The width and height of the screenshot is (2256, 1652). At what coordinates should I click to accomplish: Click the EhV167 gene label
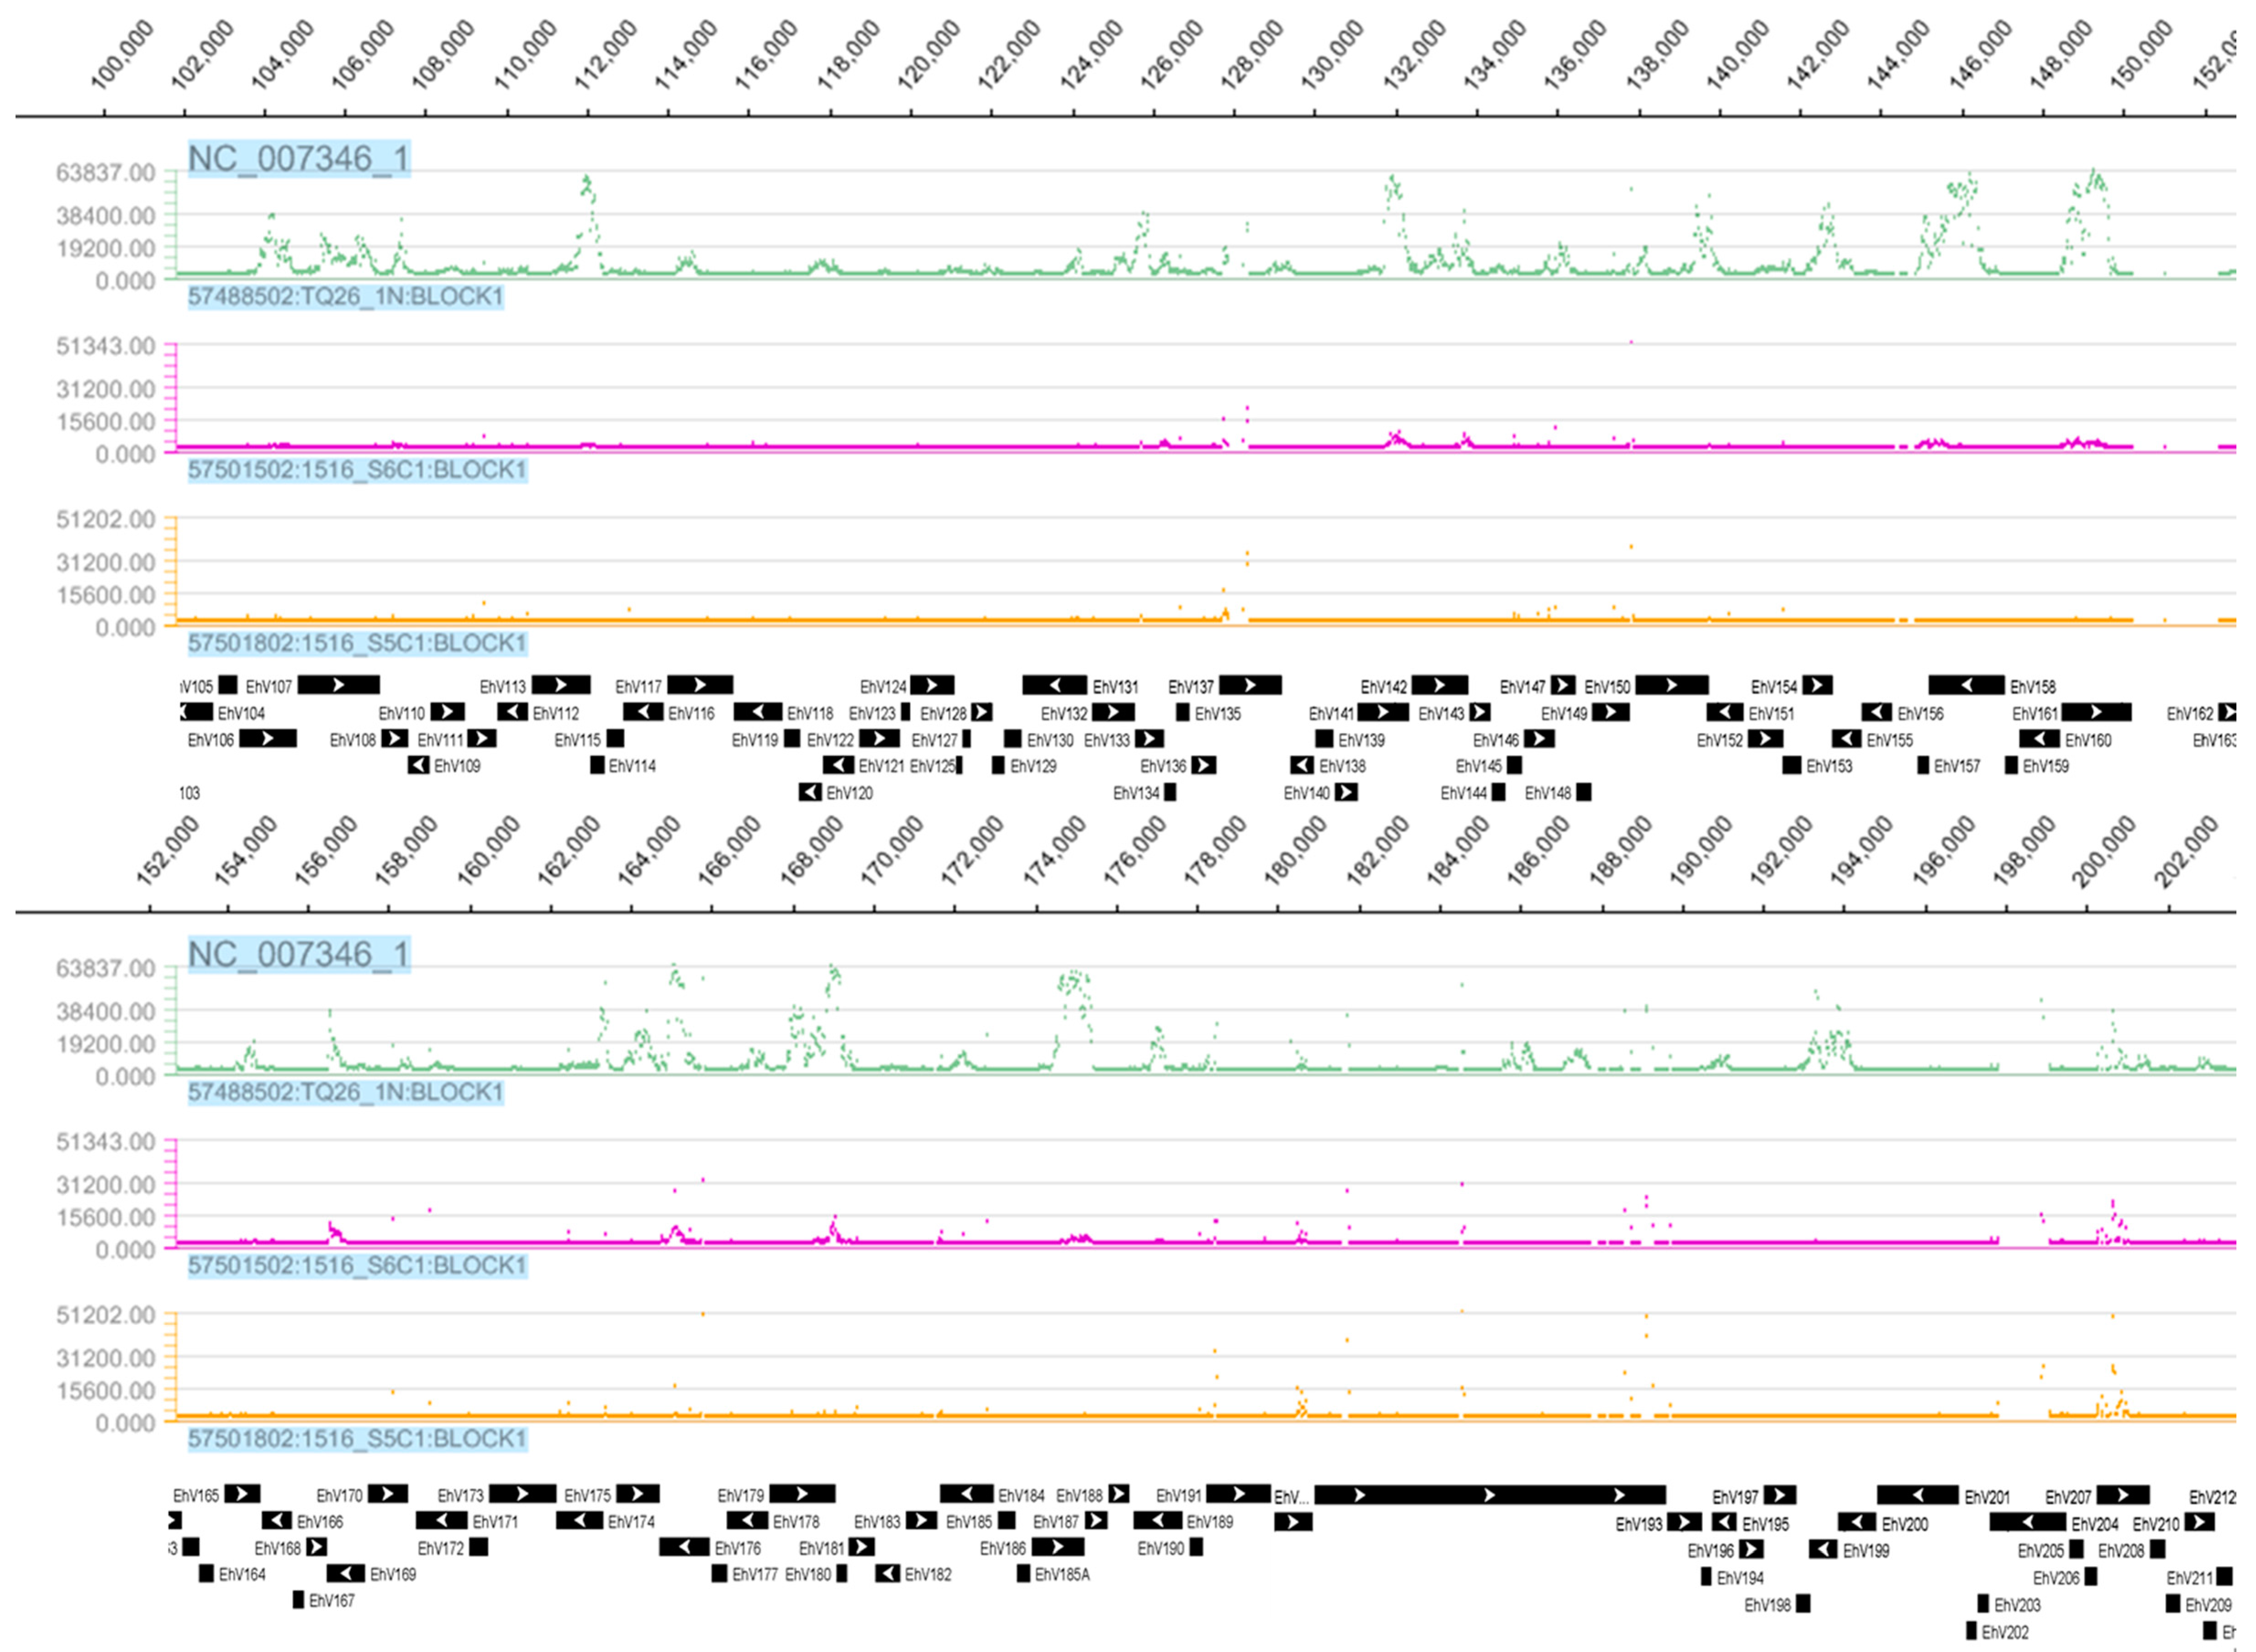(x=333, y=1602)
